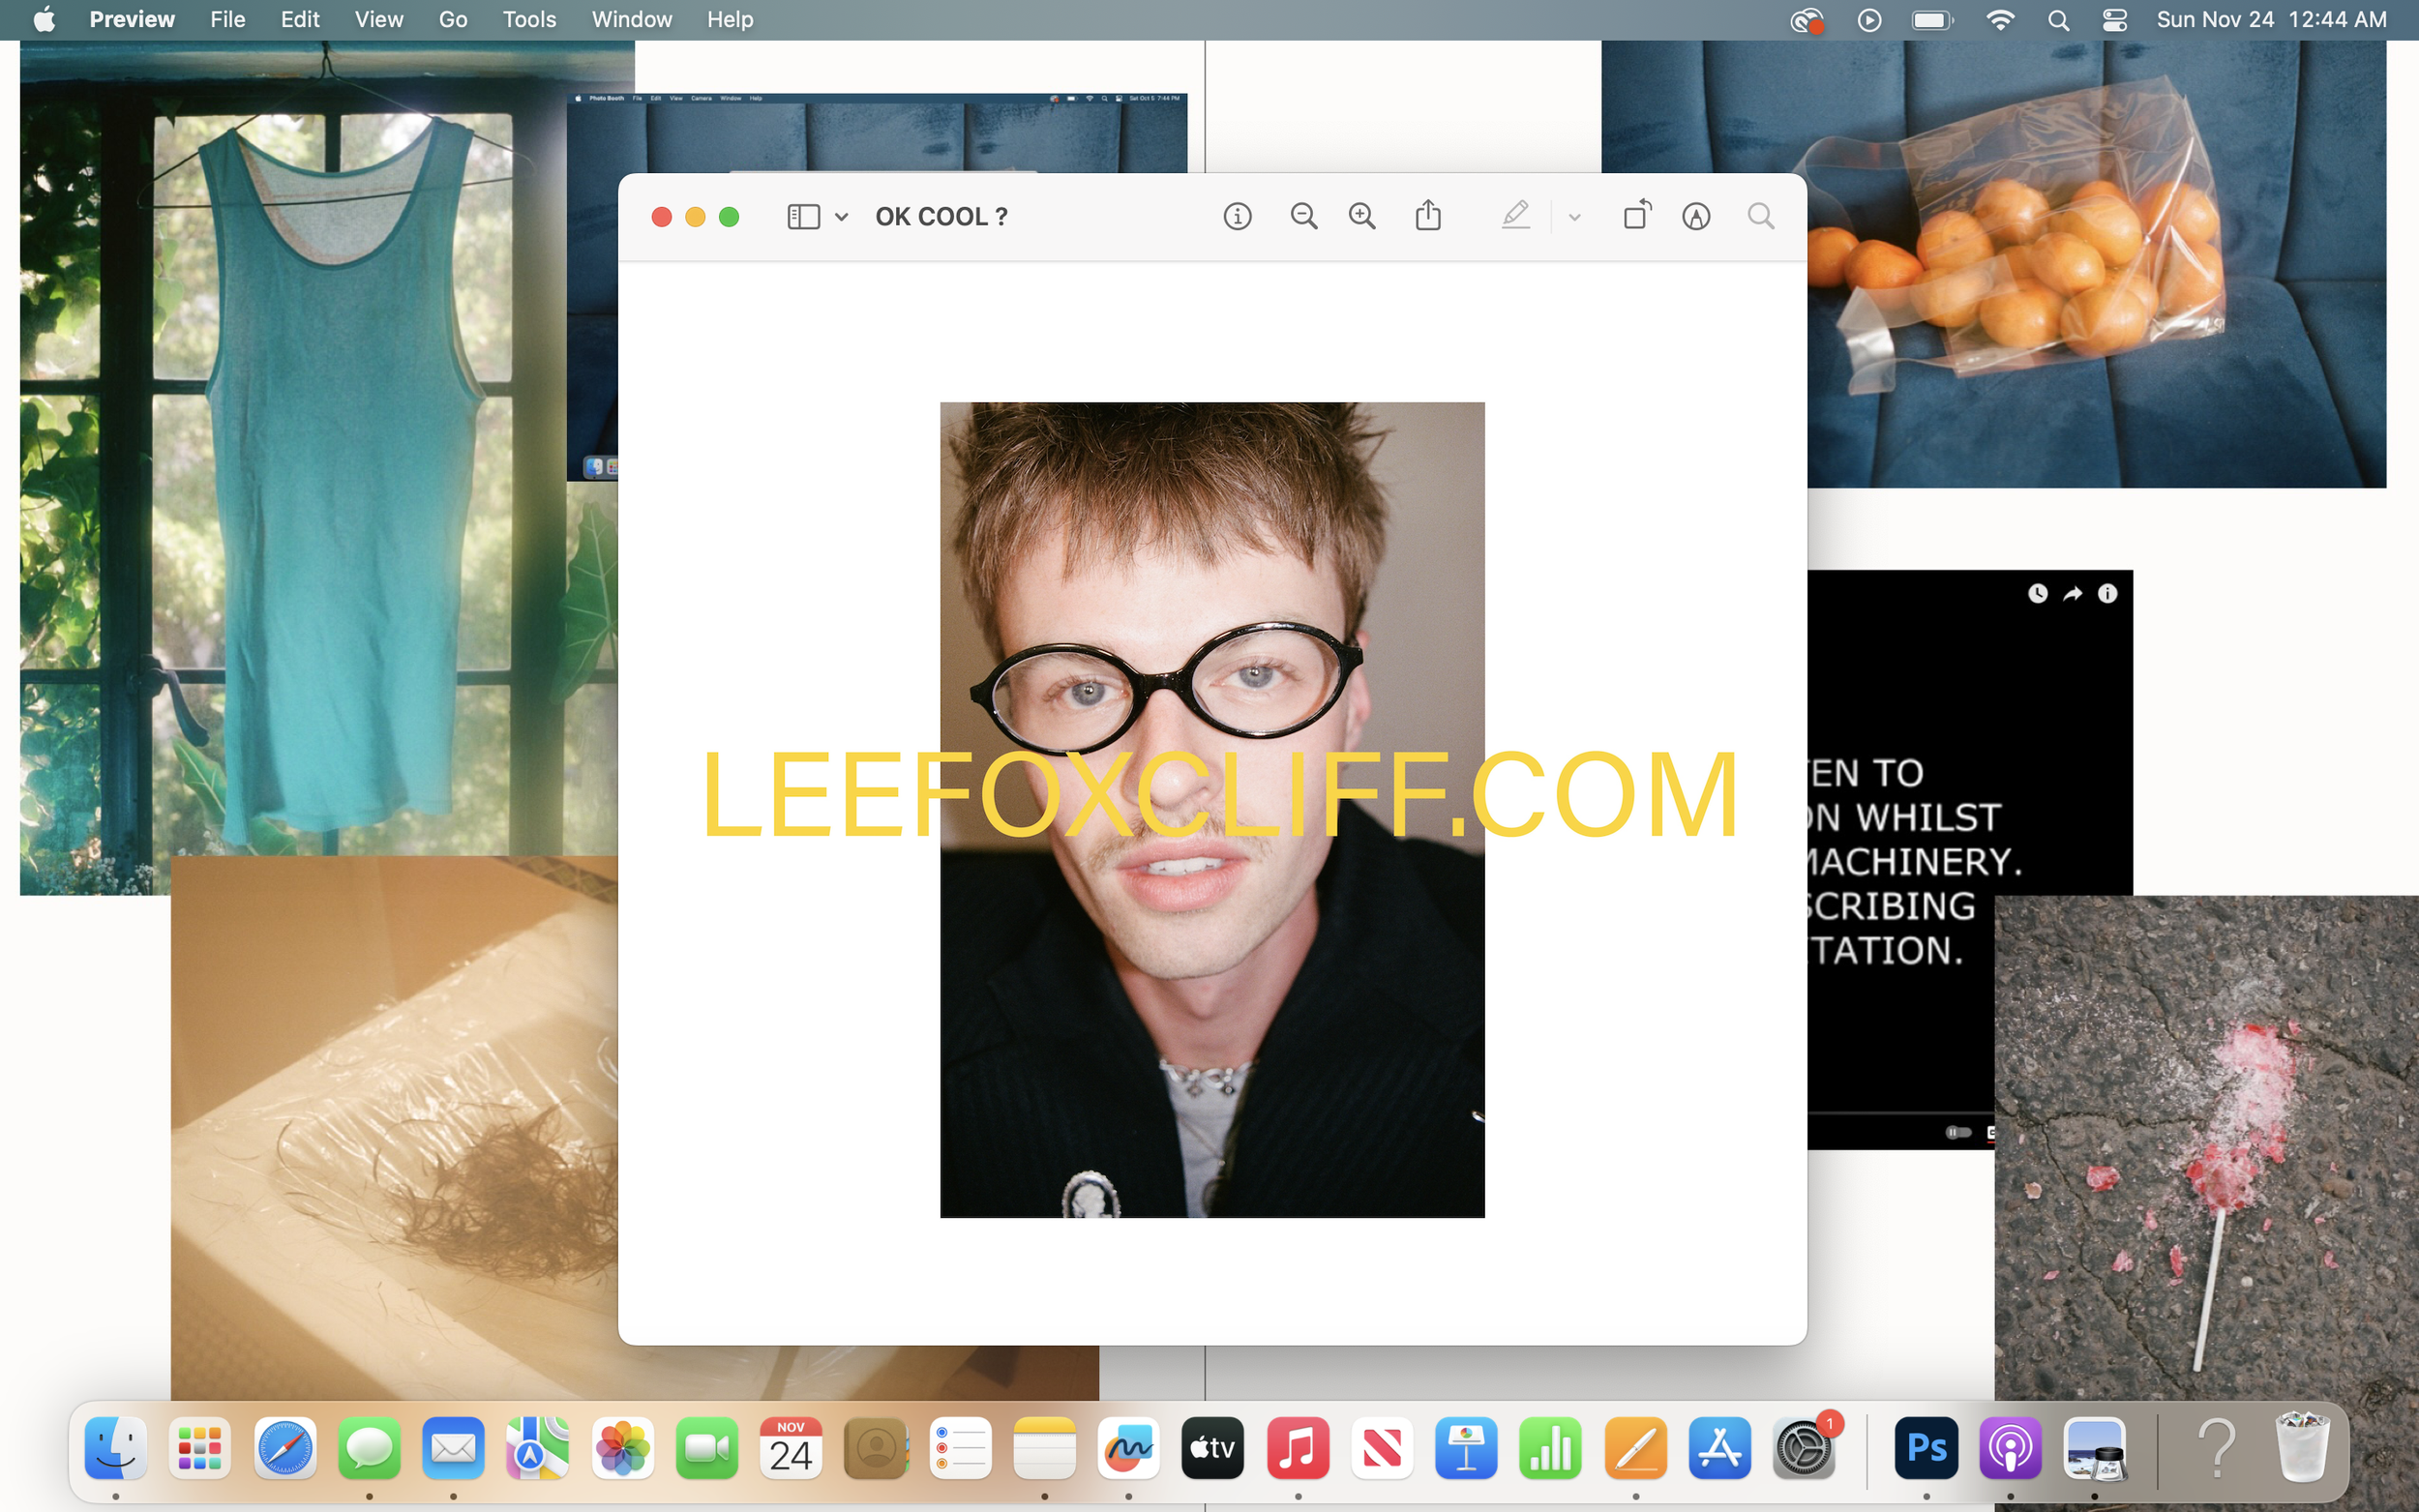The image size is (2419, 1512).
Task: Expand the sidebar view options chevron
Action: pyautogui.click(x=842, y=216)
